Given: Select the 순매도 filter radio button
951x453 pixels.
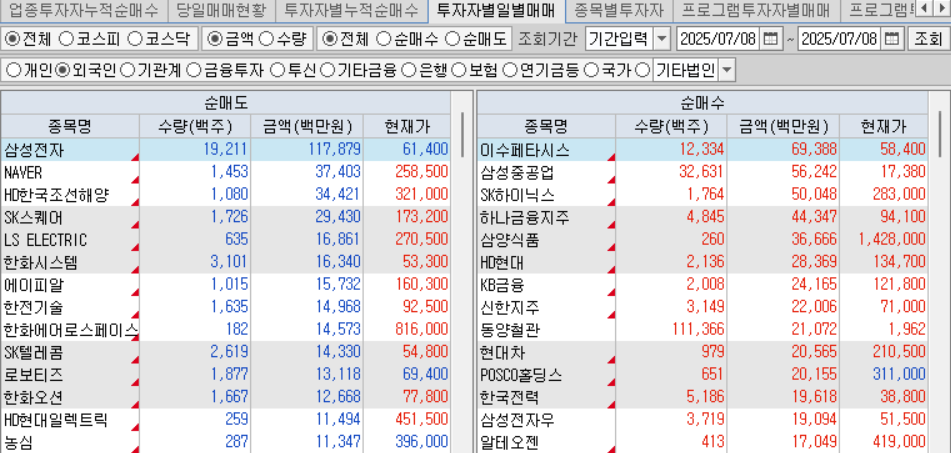Looking at the screenshot, I should point(452,39).
